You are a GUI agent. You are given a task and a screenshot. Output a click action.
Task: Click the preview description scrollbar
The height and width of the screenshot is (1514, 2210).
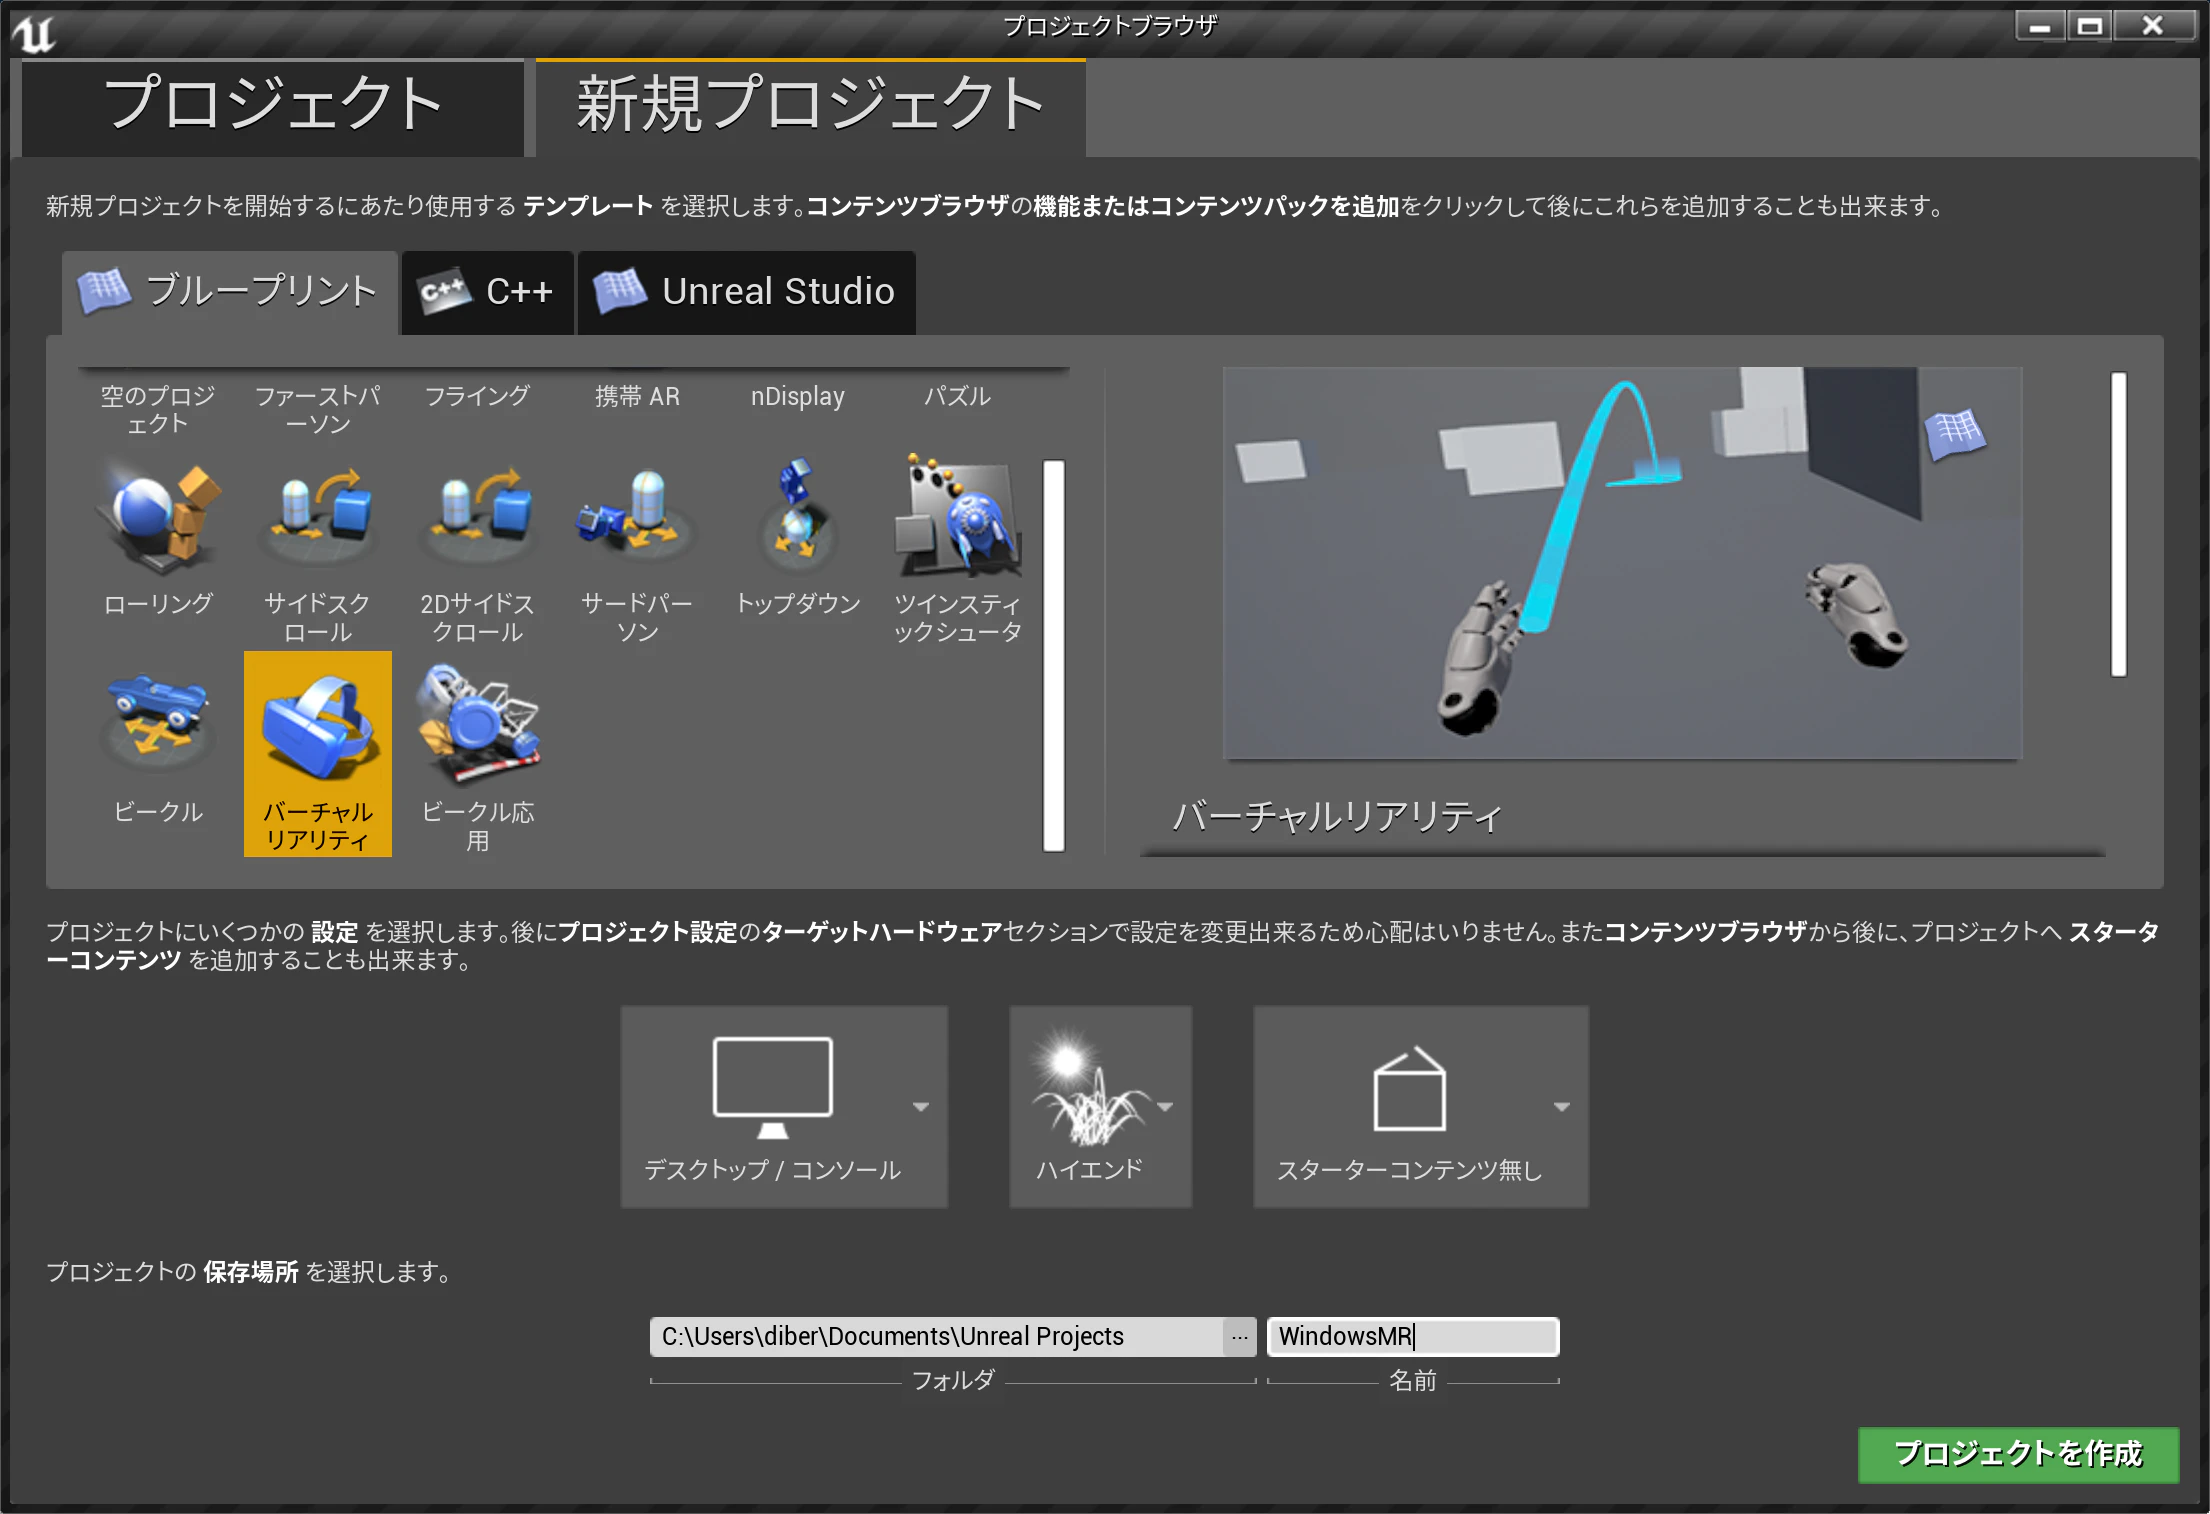click(x=2118, y=524)
